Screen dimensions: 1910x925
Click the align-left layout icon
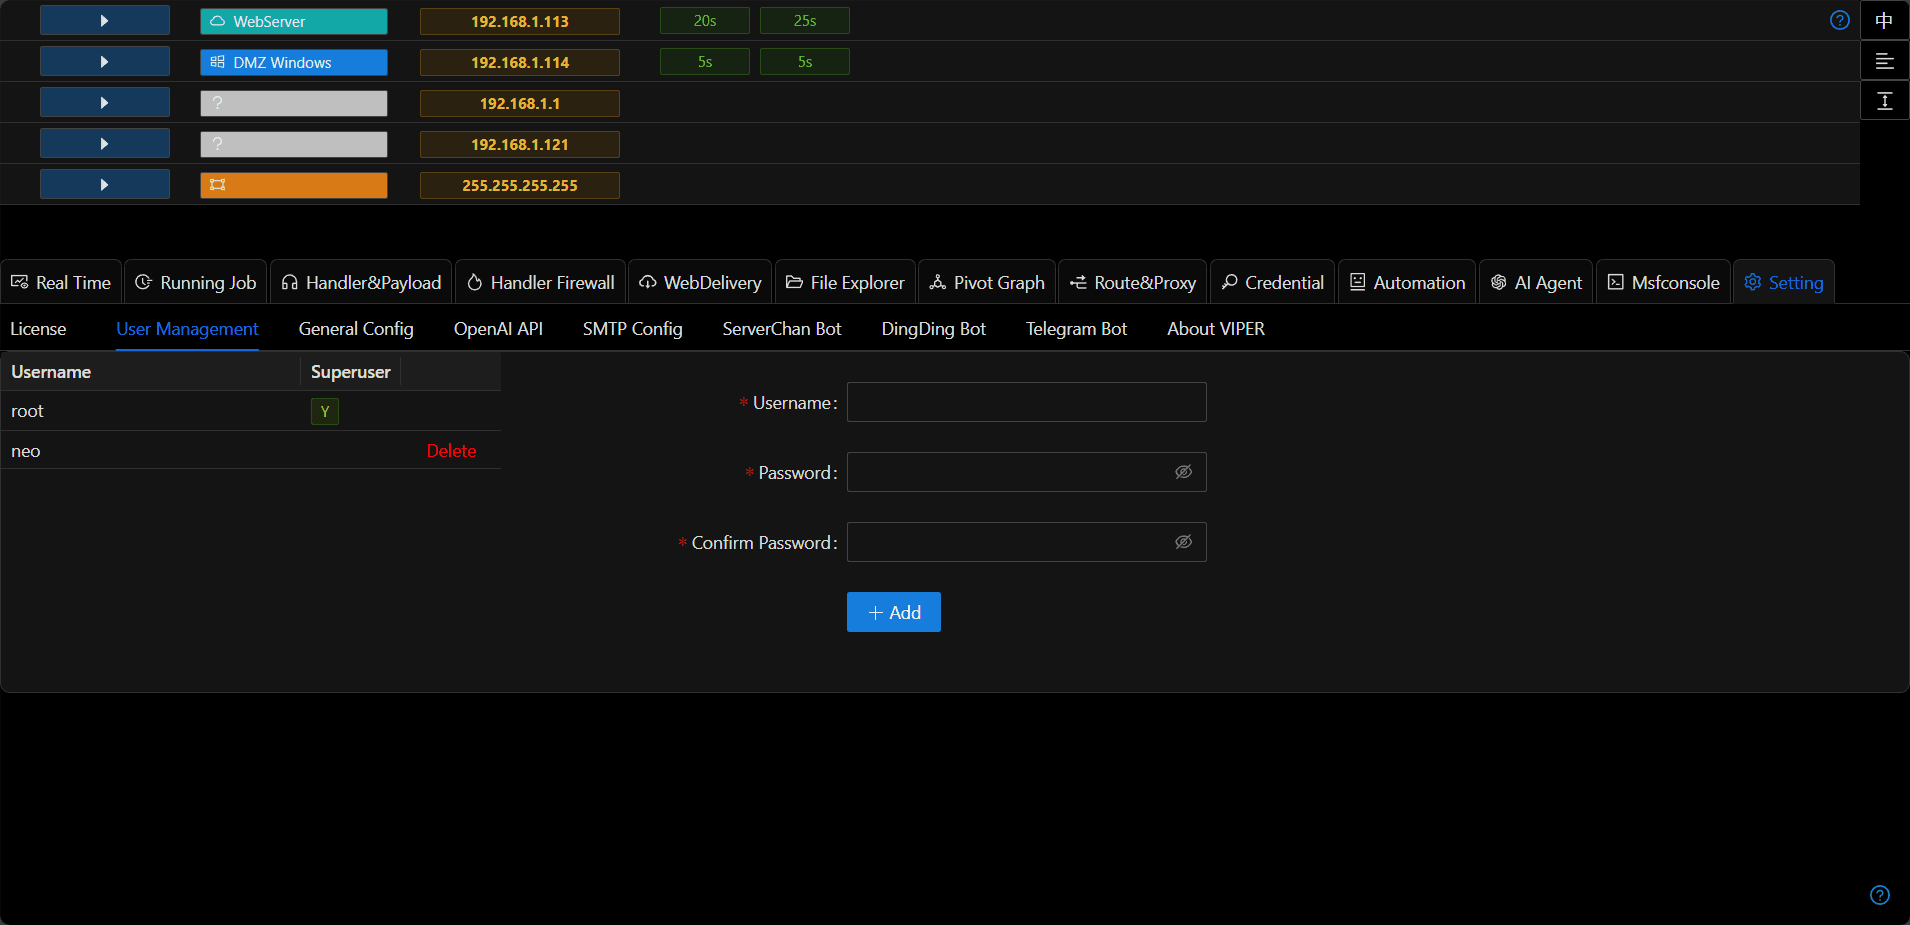(x=1885, y=61)
